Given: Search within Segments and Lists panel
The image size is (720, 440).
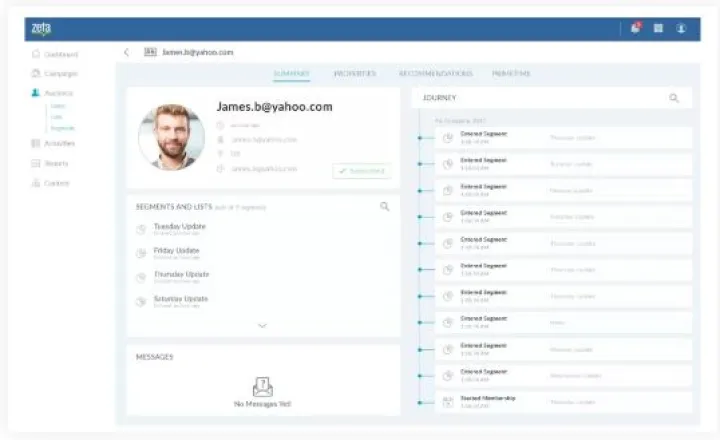Looking at the screenshot, I should pyautogui.click(x=385, y=206).
